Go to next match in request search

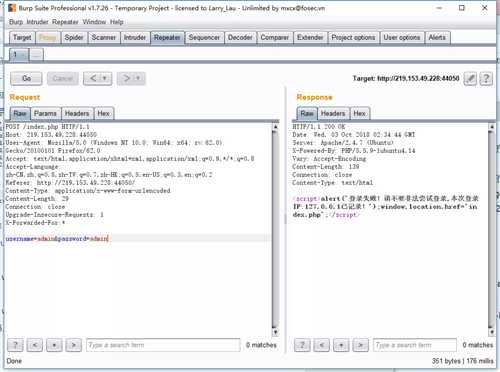coord(74,345)
